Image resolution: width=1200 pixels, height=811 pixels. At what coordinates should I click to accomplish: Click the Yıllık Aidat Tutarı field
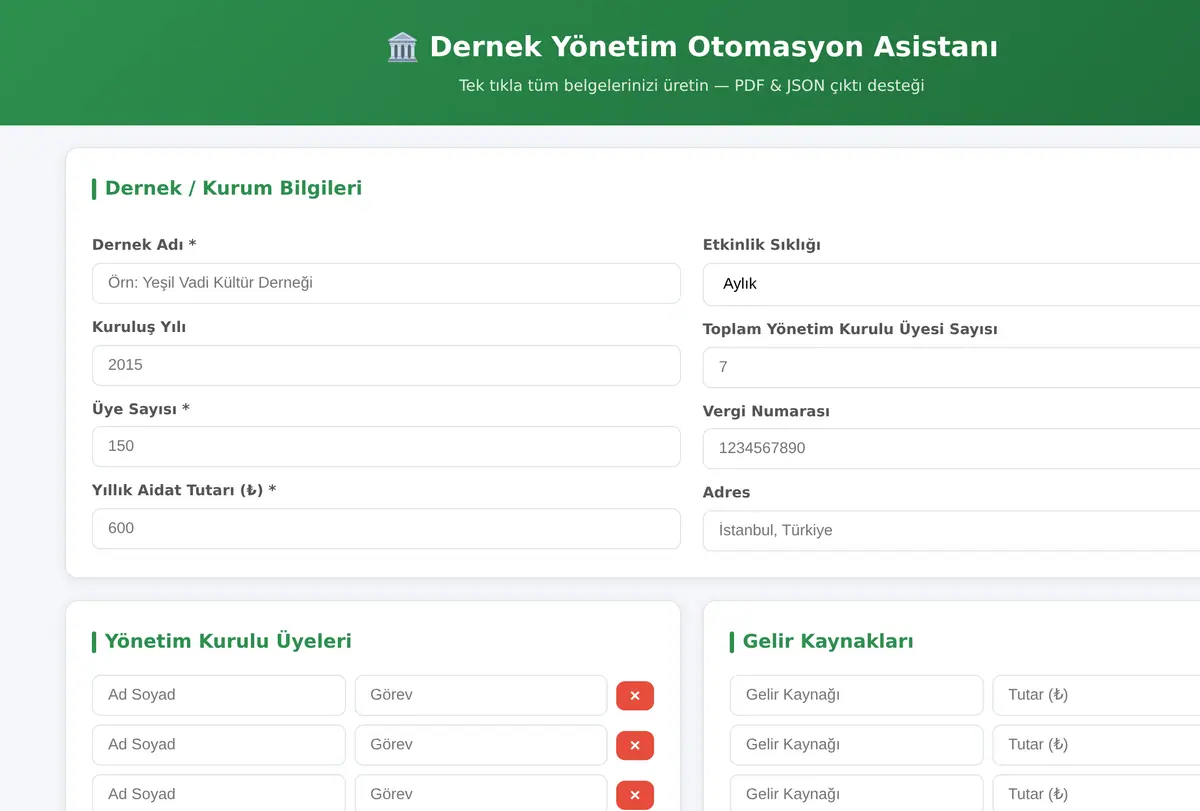pos(386,528)
